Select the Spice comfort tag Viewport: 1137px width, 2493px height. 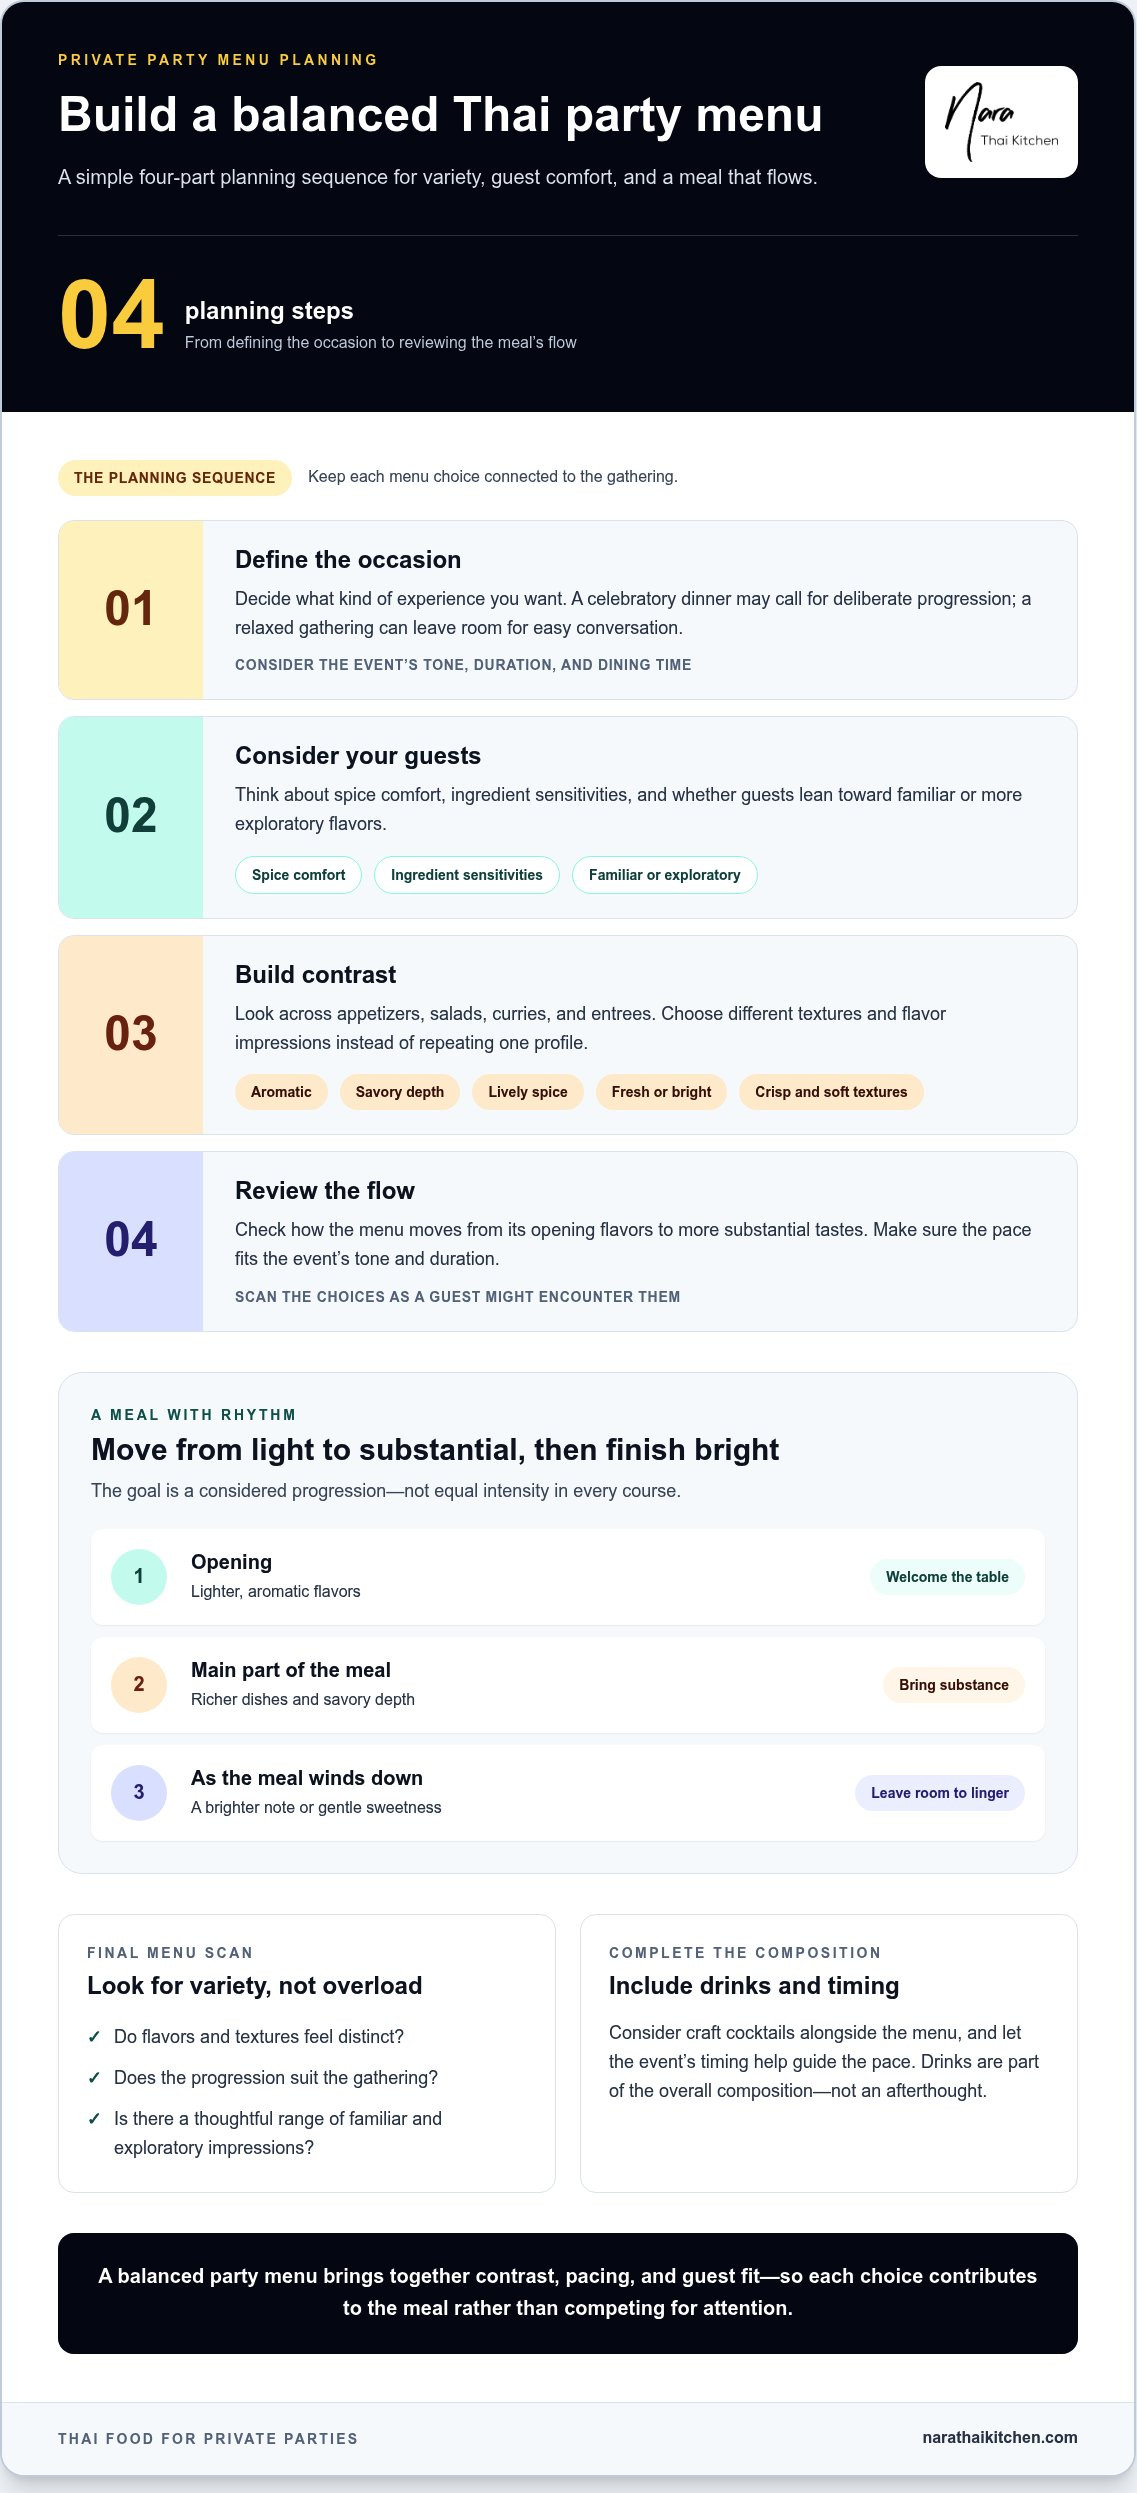(x=298, y=875)
